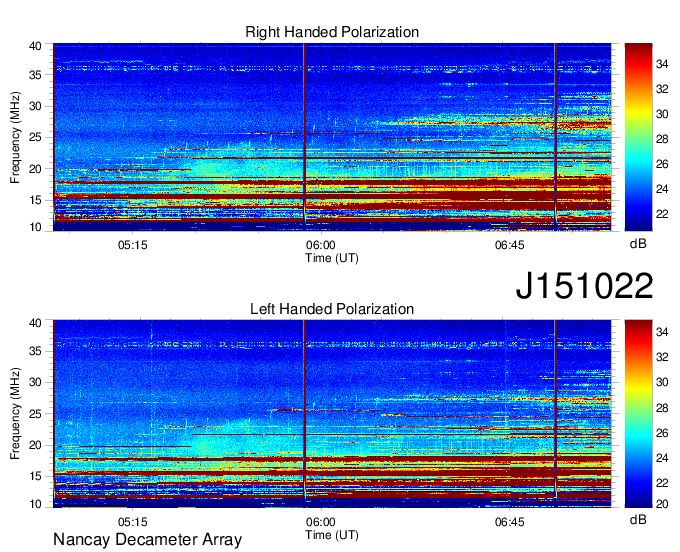Click the 06:45 time tick in bottom plot
Image resolution: width=680 pixels, height=552 pixels.
tap(510, 522)
